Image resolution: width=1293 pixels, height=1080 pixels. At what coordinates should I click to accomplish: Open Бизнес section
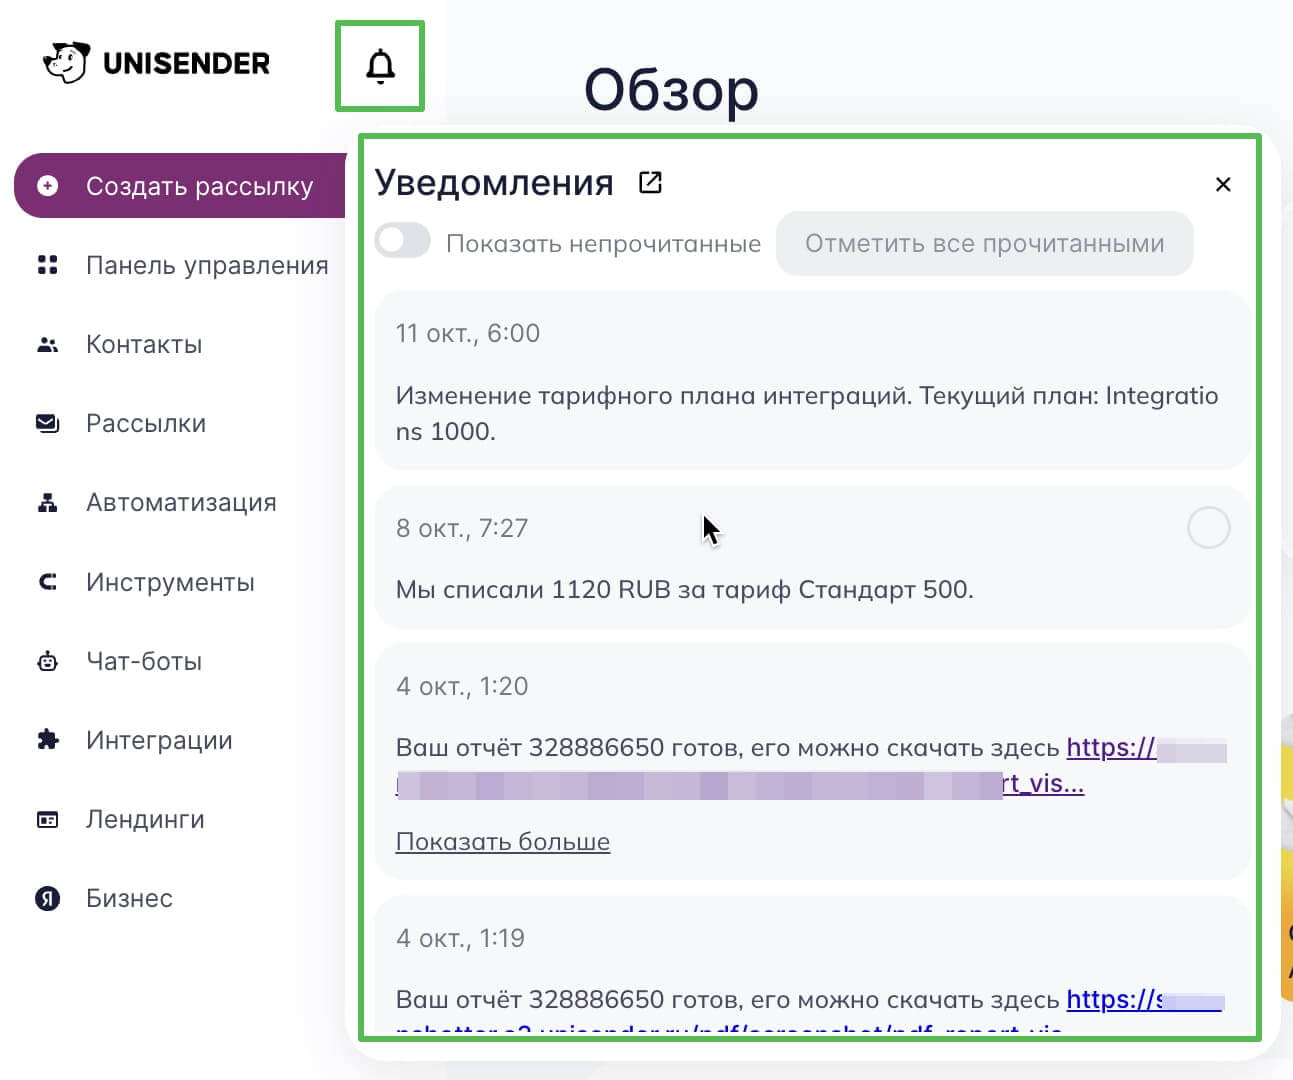point(129,898)
